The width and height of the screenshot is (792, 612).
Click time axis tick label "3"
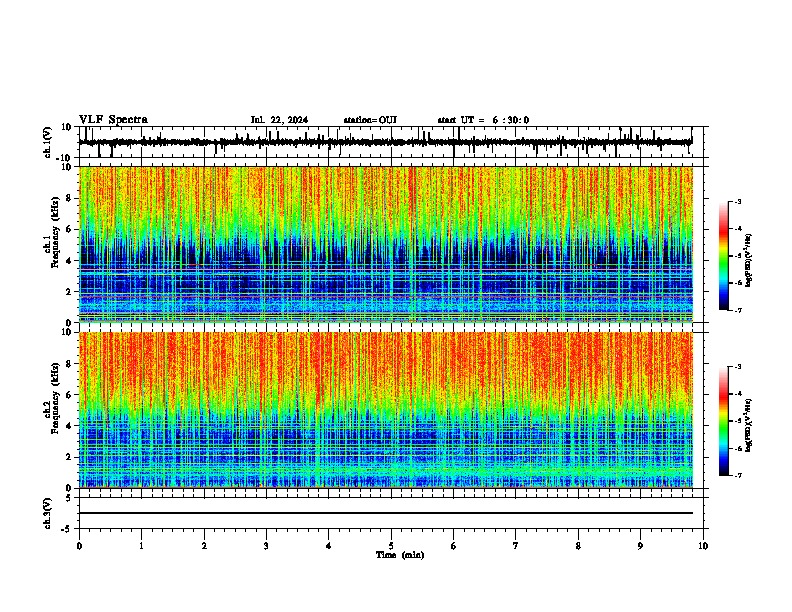click(266, 546)
